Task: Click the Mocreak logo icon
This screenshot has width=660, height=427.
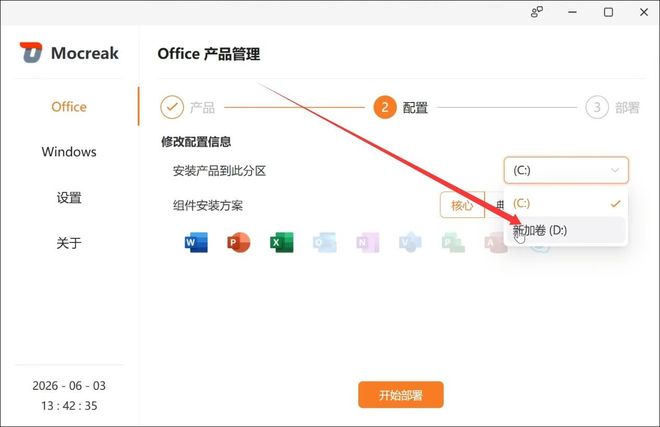Action: (31, 53)
